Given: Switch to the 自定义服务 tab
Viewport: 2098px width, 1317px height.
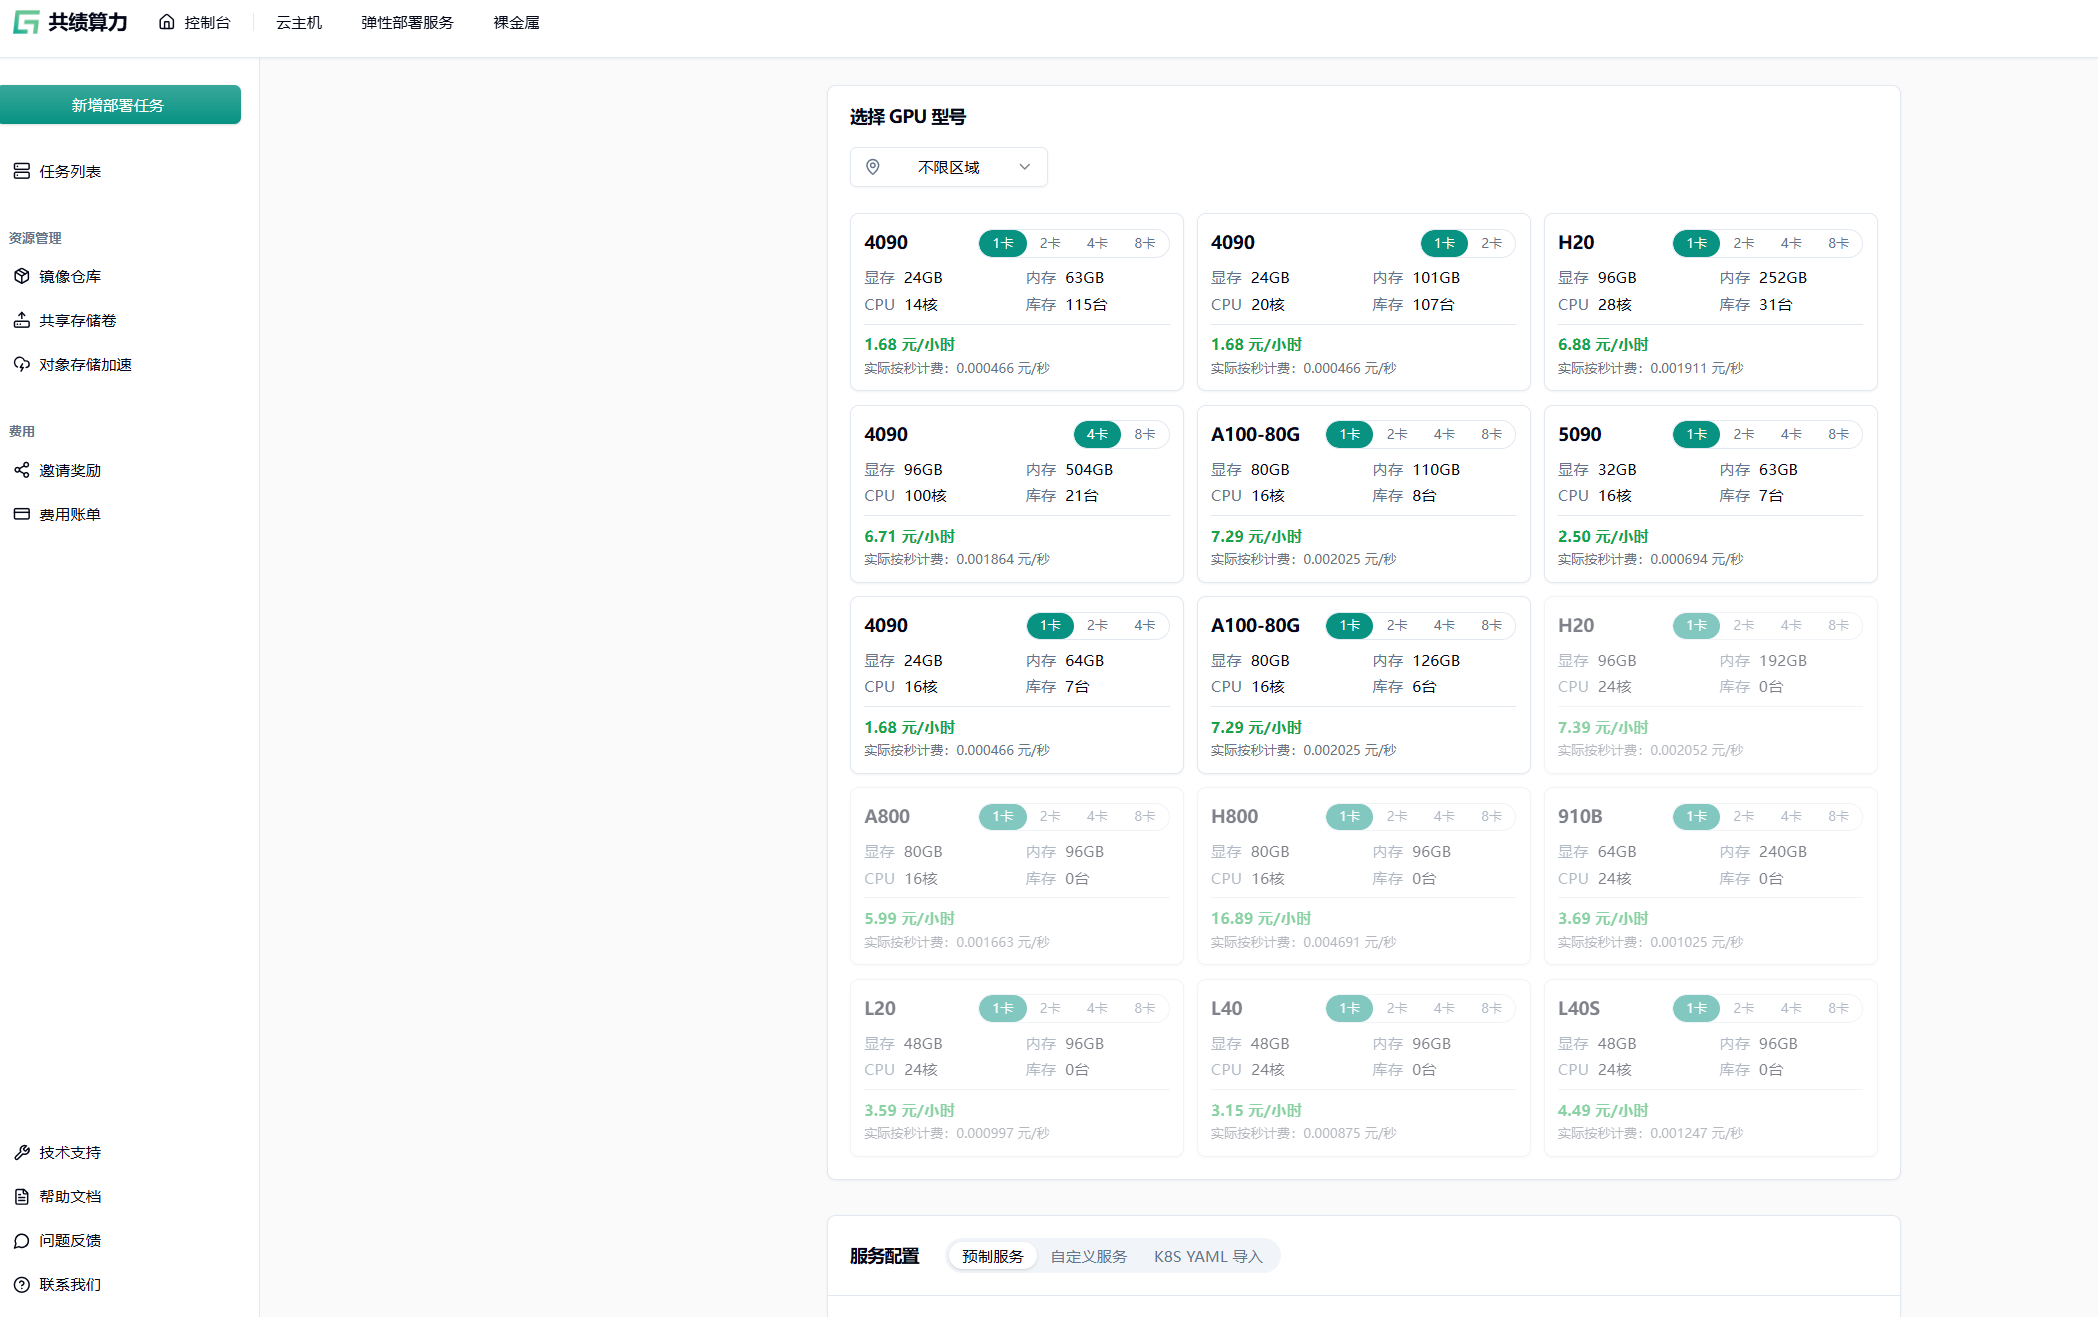Looking at the screenshot, I should click(1088, 1256).
